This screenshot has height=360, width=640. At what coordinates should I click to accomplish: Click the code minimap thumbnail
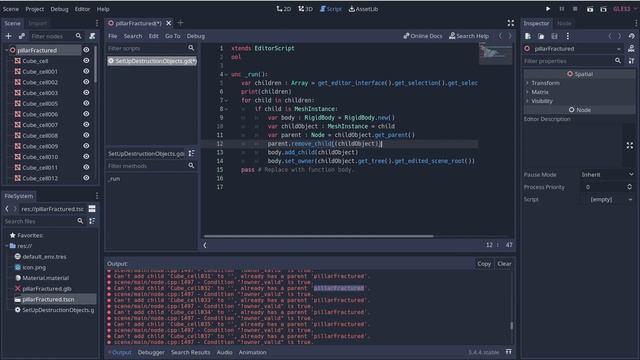[x=496, y=54]
